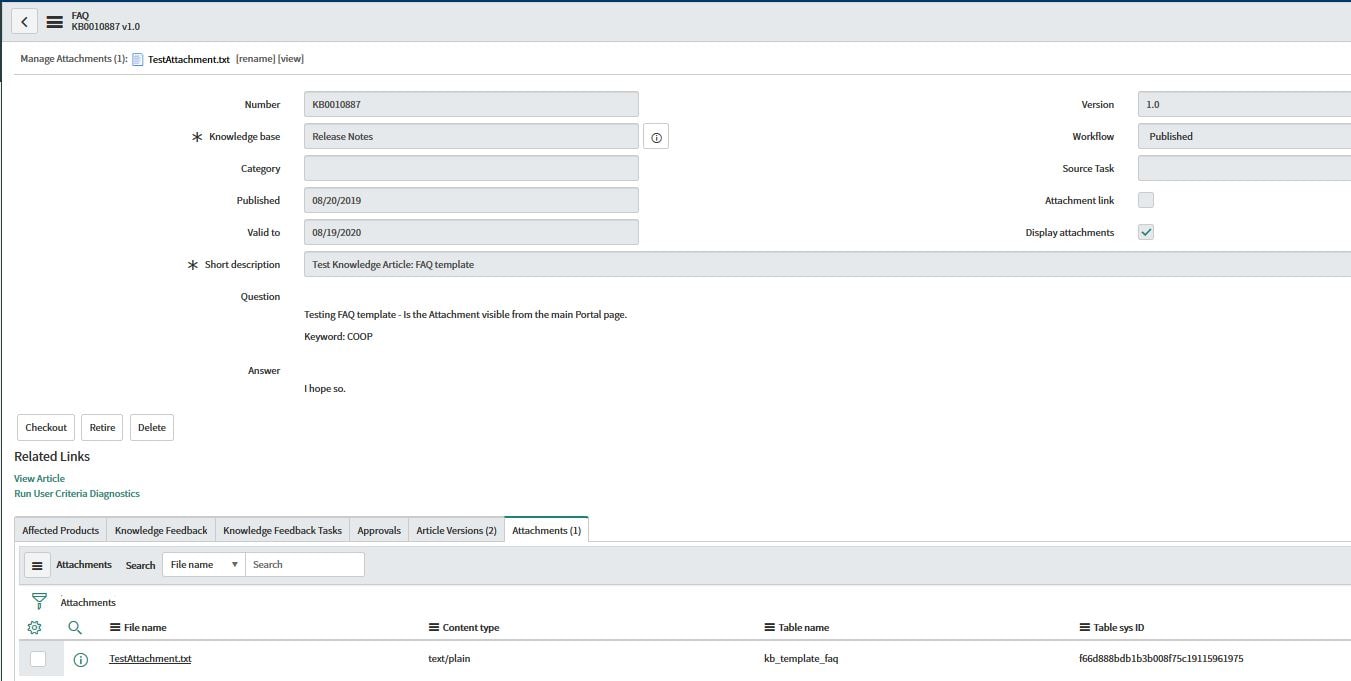
Task: Click the Retire button
Action: point(102,427)
